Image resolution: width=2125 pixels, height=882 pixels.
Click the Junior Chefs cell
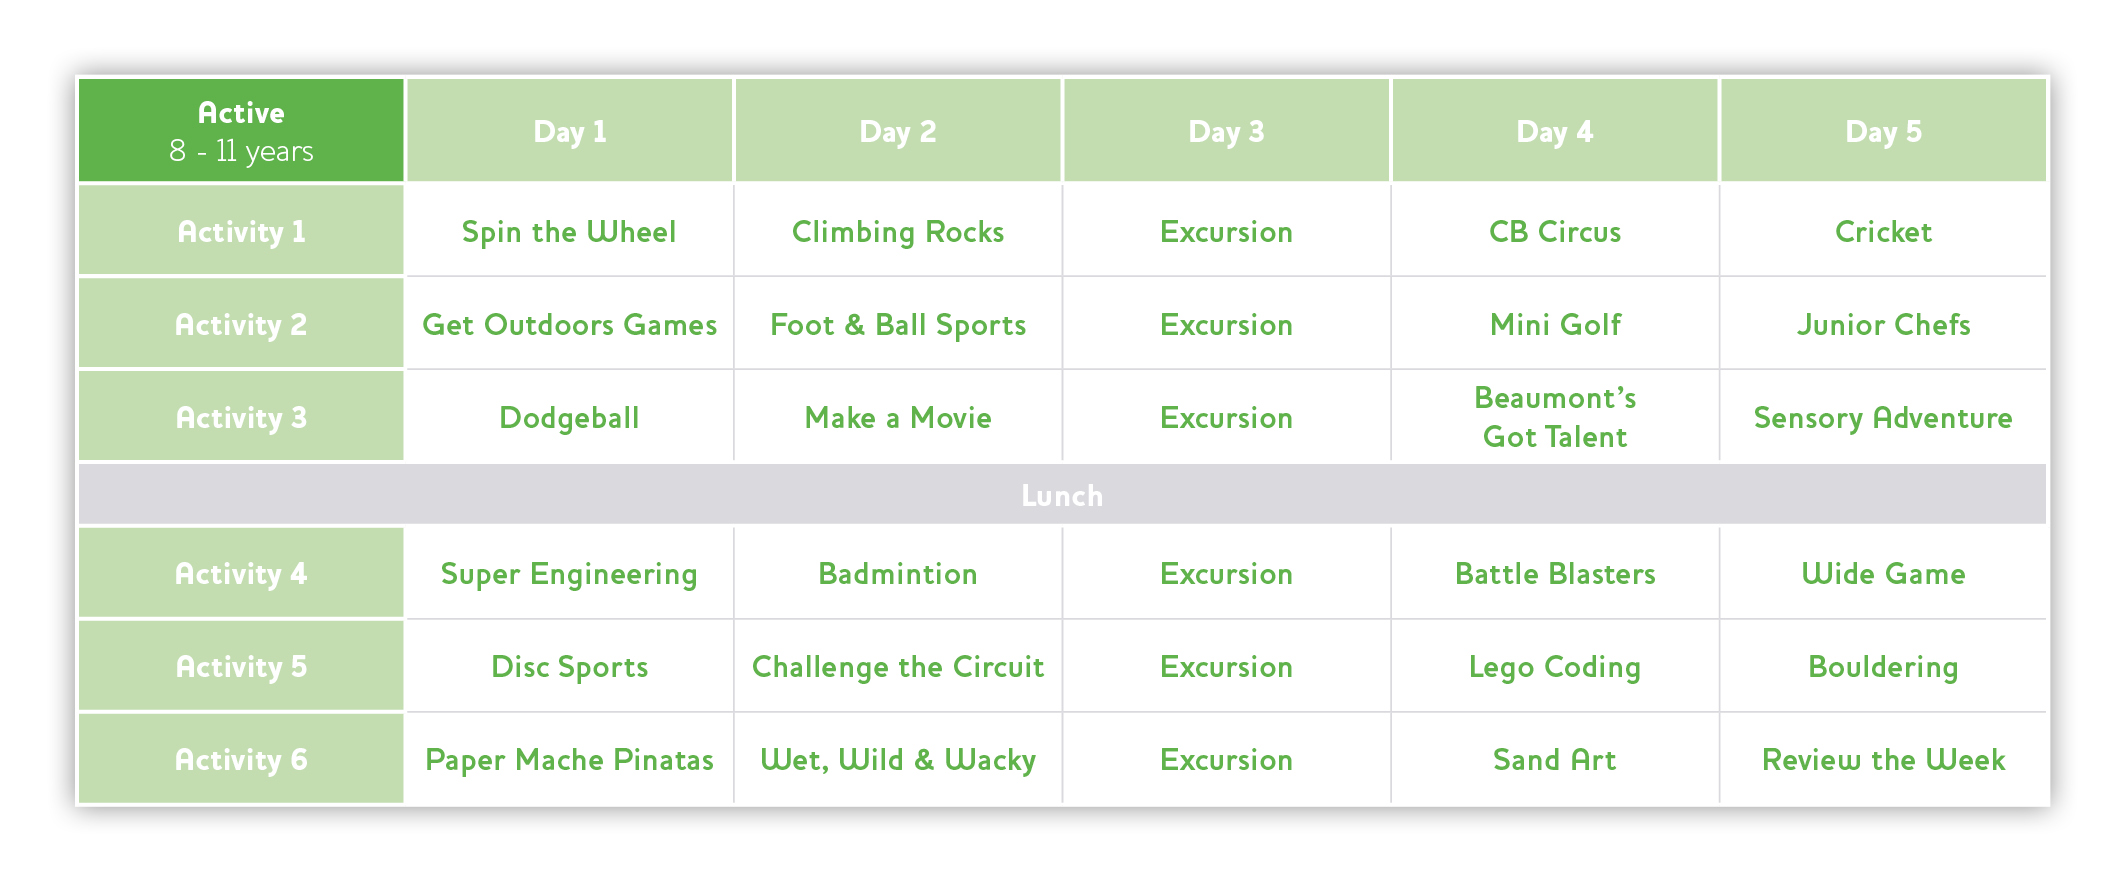coord(1883,324)
